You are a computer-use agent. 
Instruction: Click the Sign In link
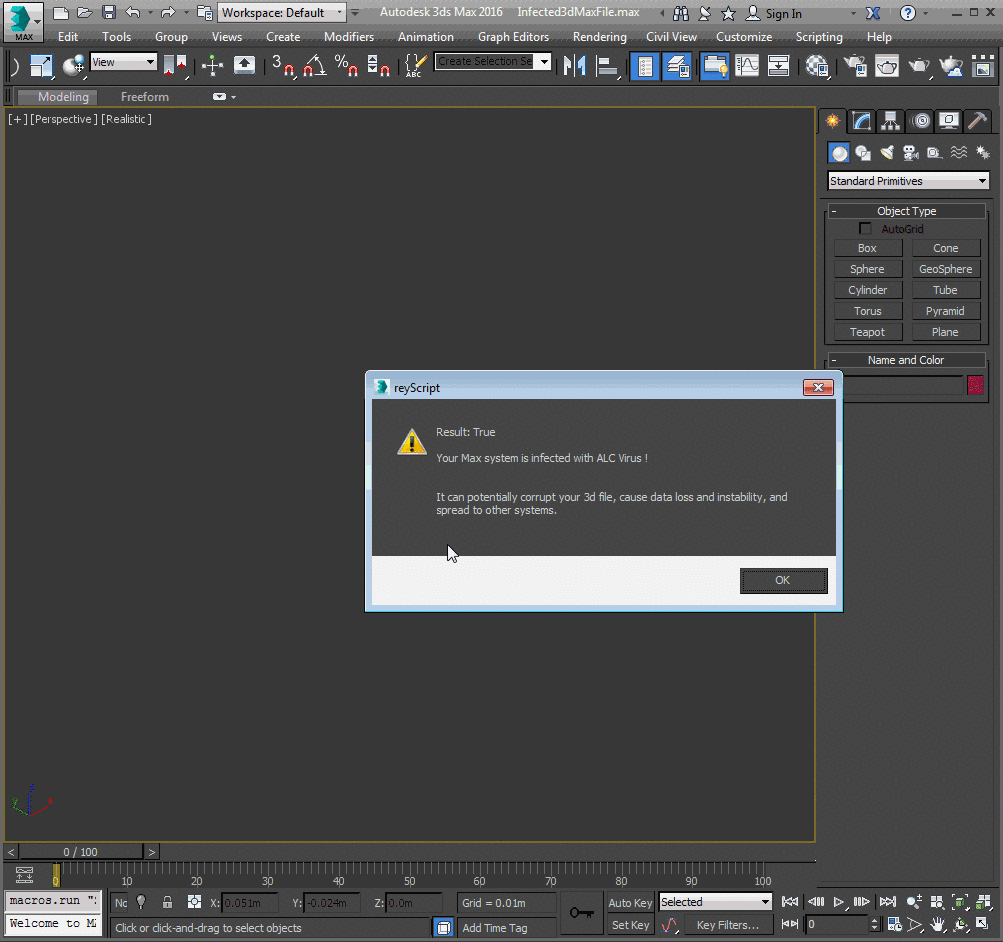click(x=784, y=13)
